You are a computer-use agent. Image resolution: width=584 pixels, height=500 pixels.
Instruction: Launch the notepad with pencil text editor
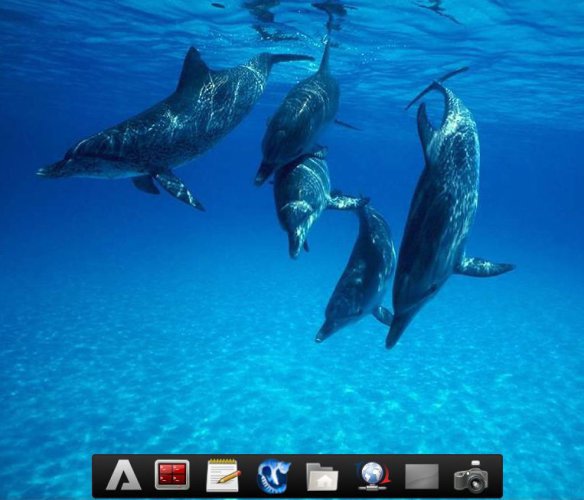pyautogui.click(x=223, y=475)
